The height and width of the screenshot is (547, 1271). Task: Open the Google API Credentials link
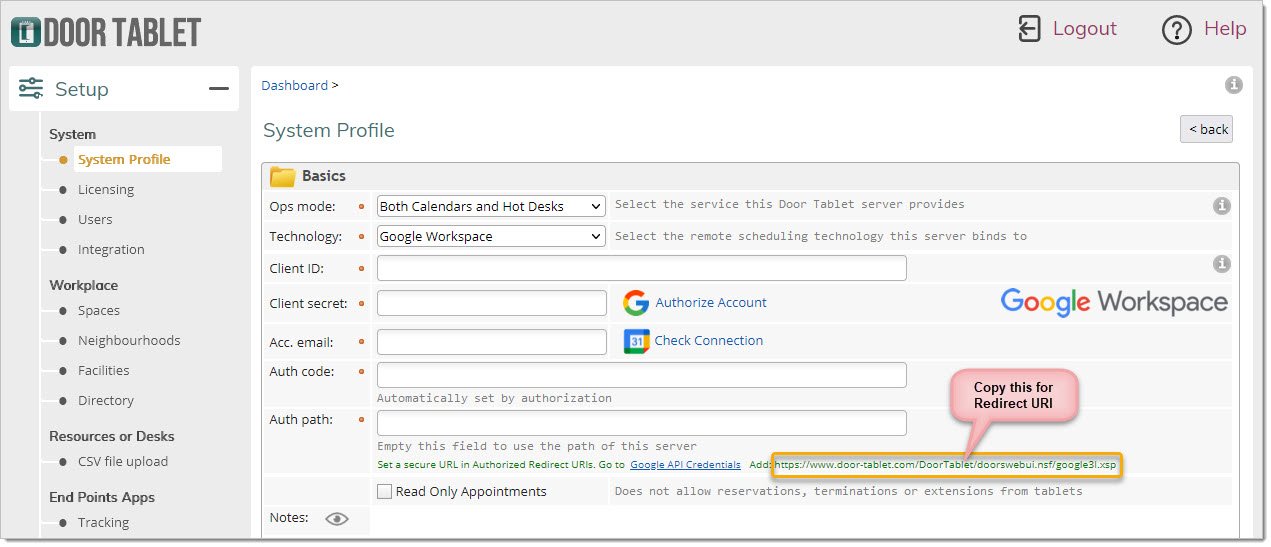(685, 465)
